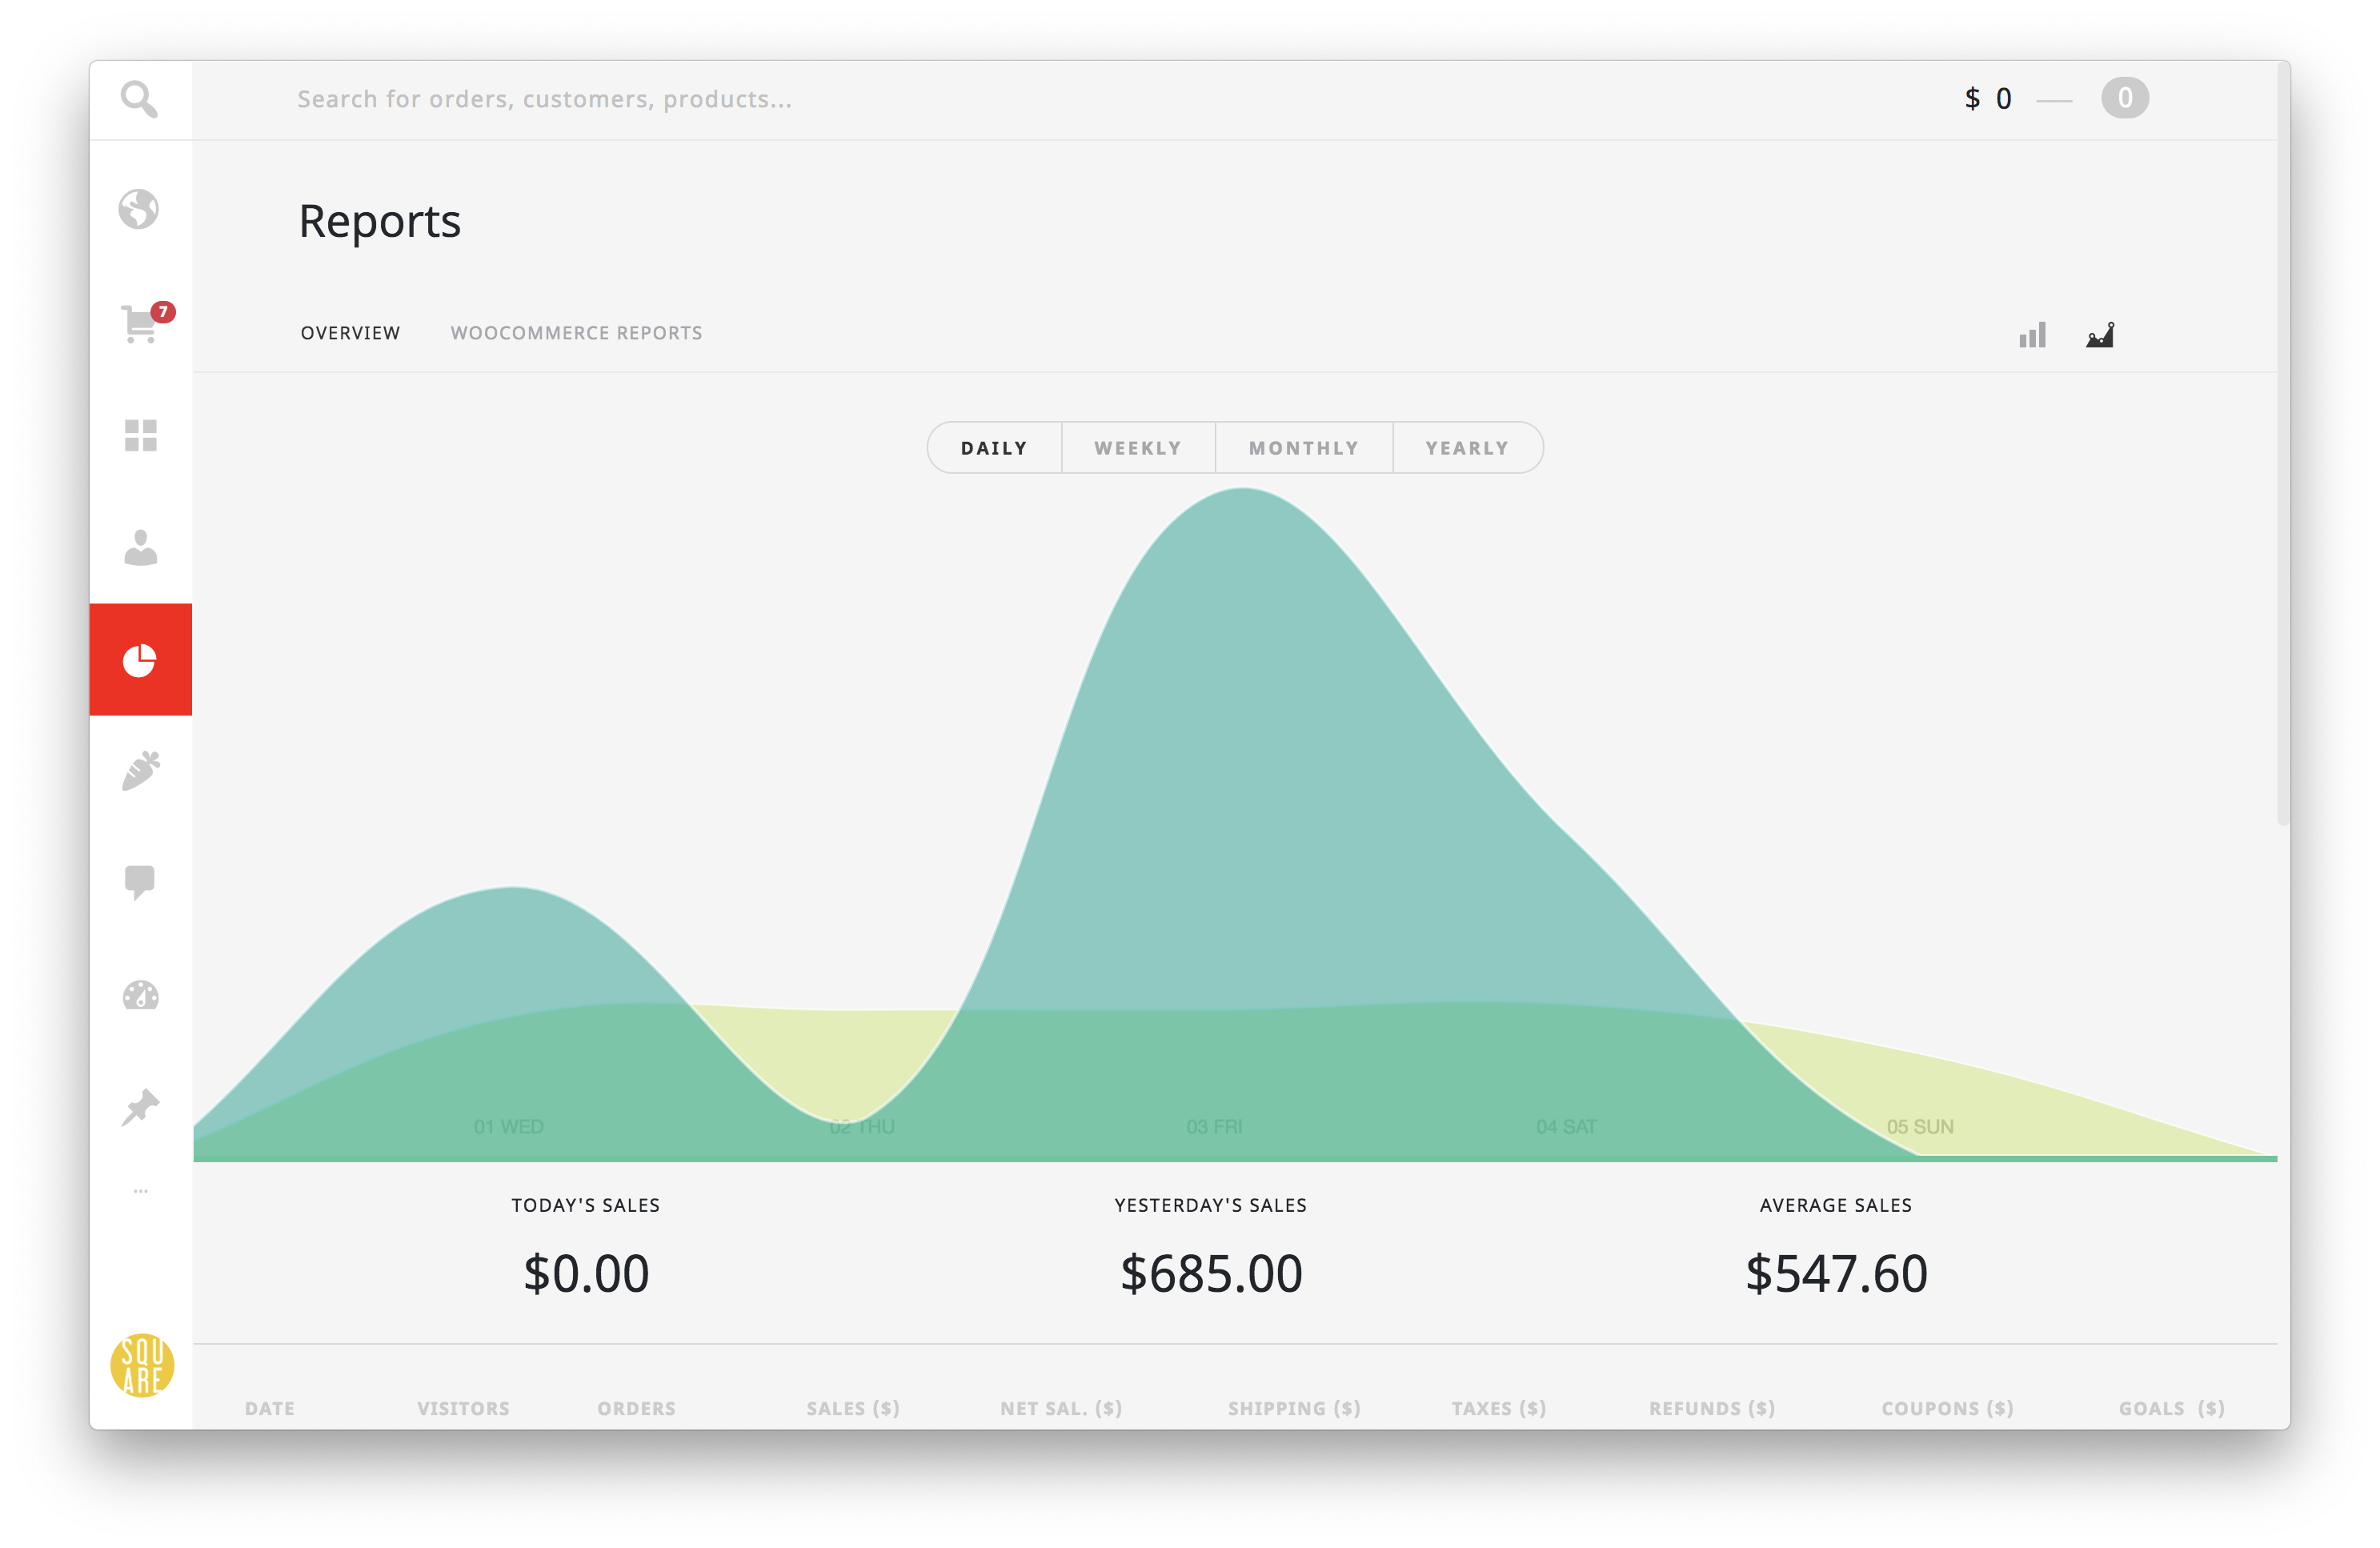
Task: Switch to bar chart view
Action: pyautogui.click(x=2032, y=335)
